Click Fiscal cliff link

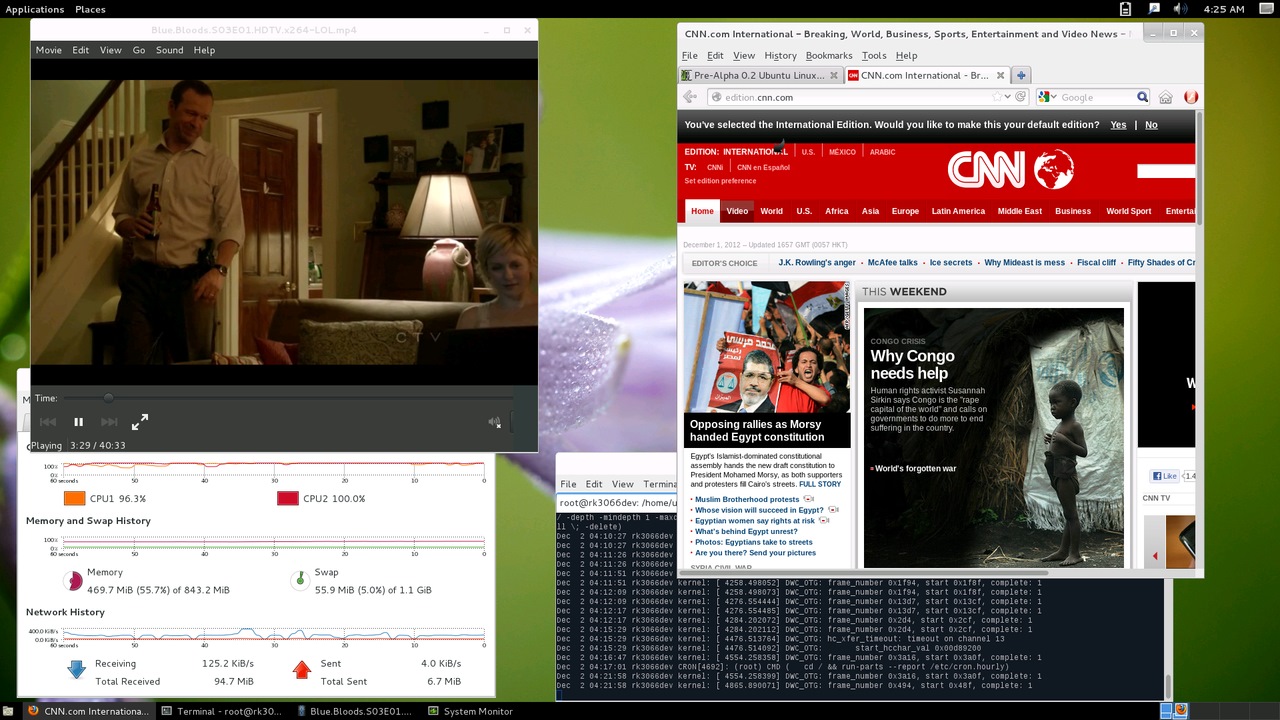tap(1096, 263)
